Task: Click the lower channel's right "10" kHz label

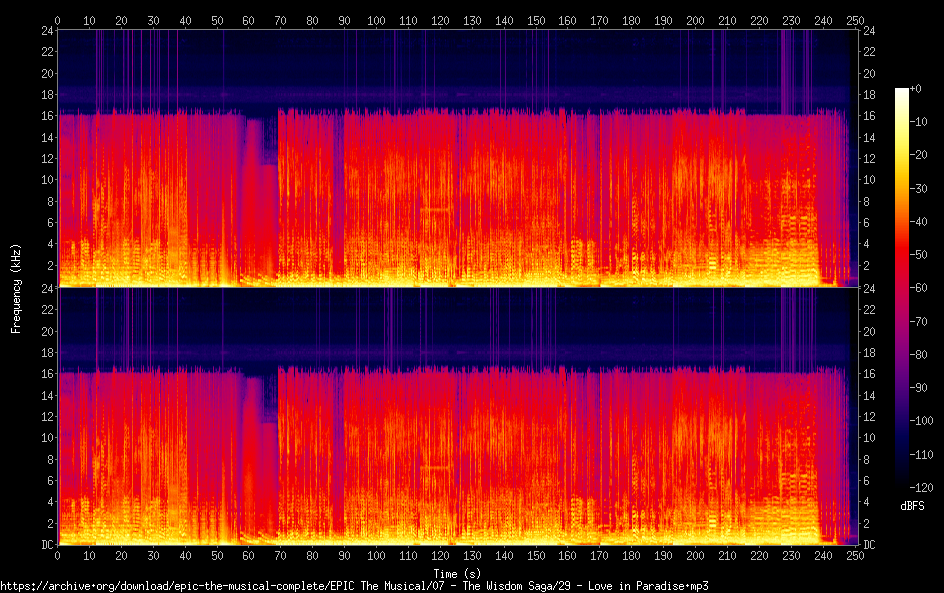Action: click(868, 438)
